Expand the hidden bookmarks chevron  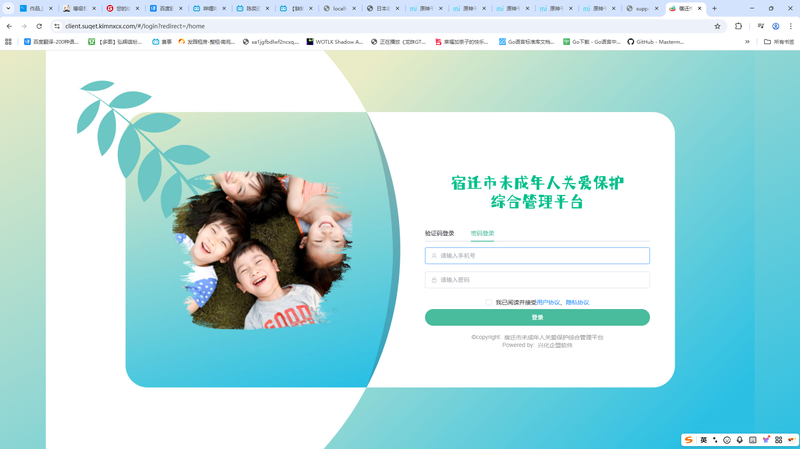[747, 42]
